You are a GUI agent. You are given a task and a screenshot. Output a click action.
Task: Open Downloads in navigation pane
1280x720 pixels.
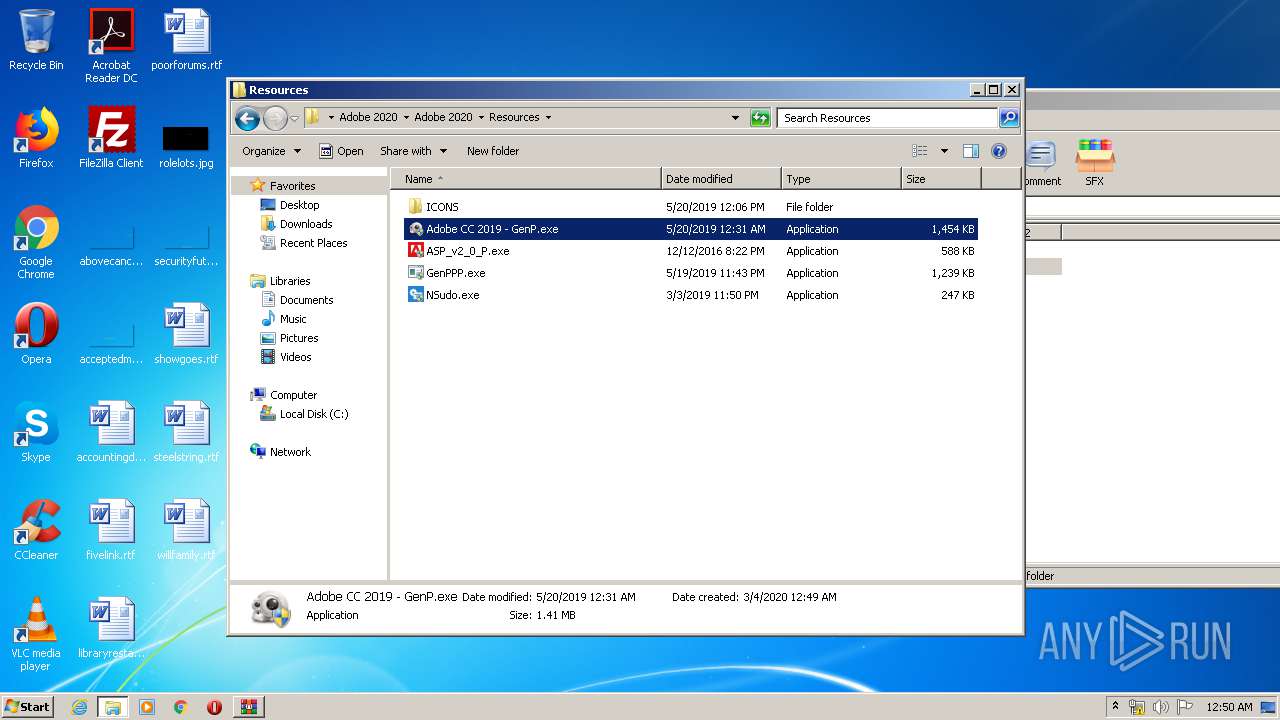pyautogui.click(x=306, y=224)
